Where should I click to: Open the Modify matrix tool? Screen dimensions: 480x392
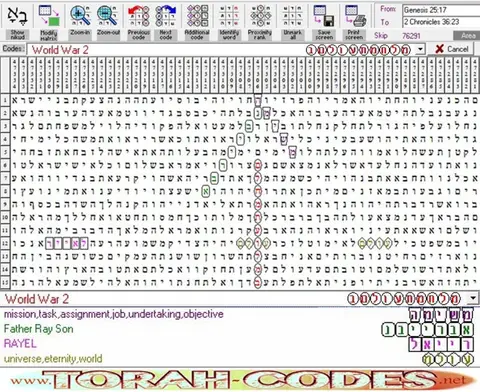click(x=49, y=15)
